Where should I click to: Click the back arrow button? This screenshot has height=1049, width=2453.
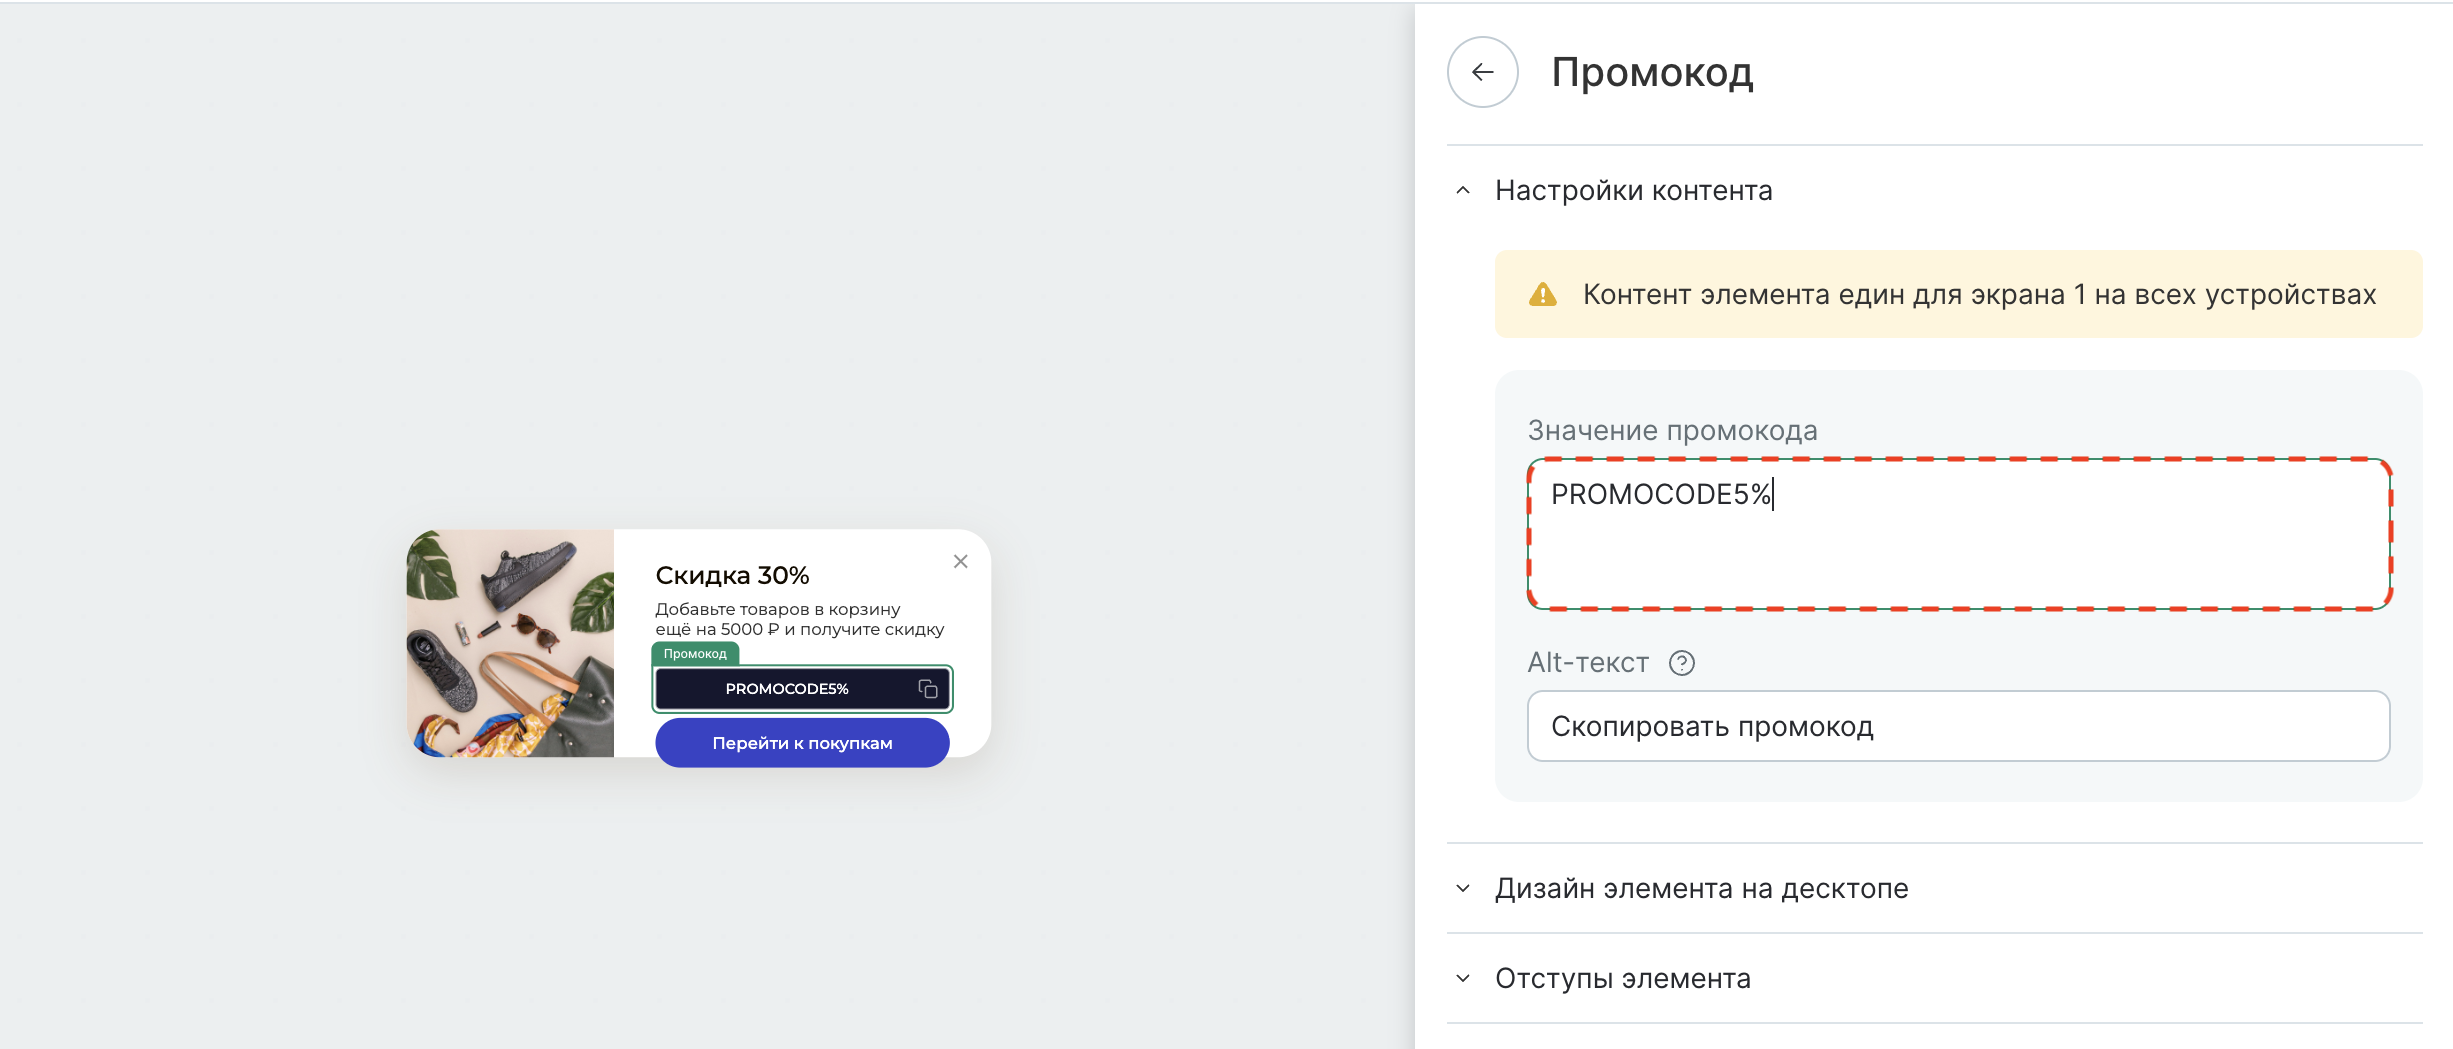1482,72
